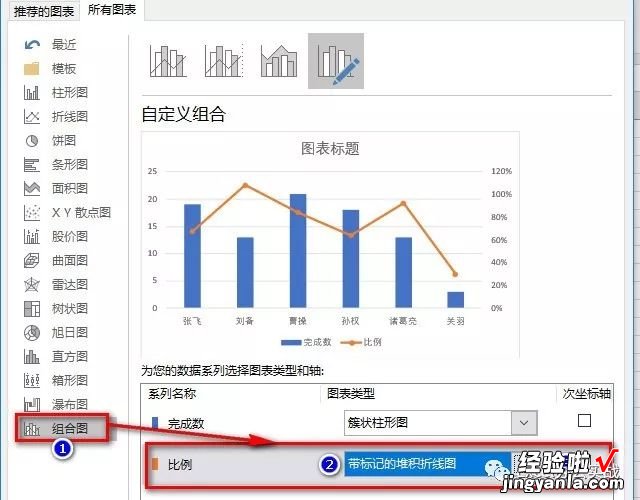Choose the 条形图 bar chart type
640x500 pixels.
click(x=56, y=164)
